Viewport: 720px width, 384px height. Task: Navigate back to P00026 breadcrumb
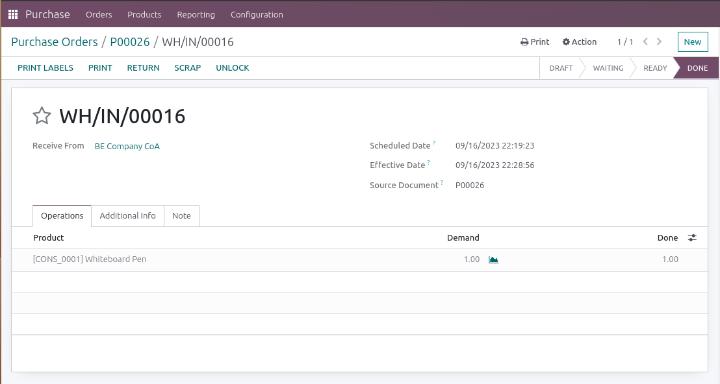click(x=130, y=42)
